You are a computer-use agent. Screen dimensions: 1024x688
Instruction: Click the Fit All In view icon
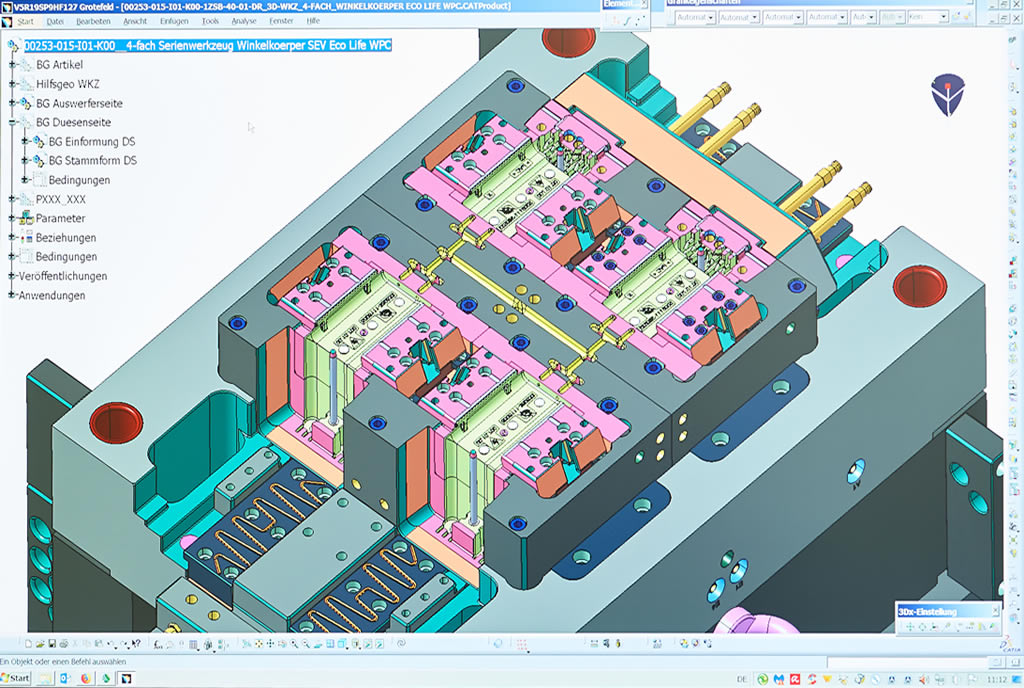(x=260, y=644)
